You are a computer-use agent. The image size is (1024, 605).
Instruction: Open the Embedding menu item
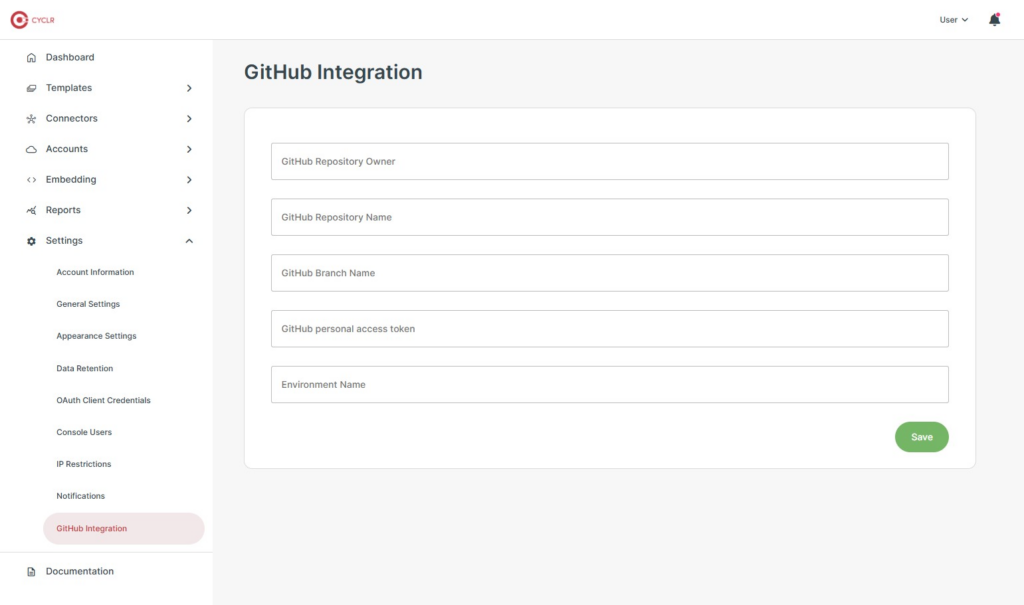pyautogui.click(x=71, y=180)
